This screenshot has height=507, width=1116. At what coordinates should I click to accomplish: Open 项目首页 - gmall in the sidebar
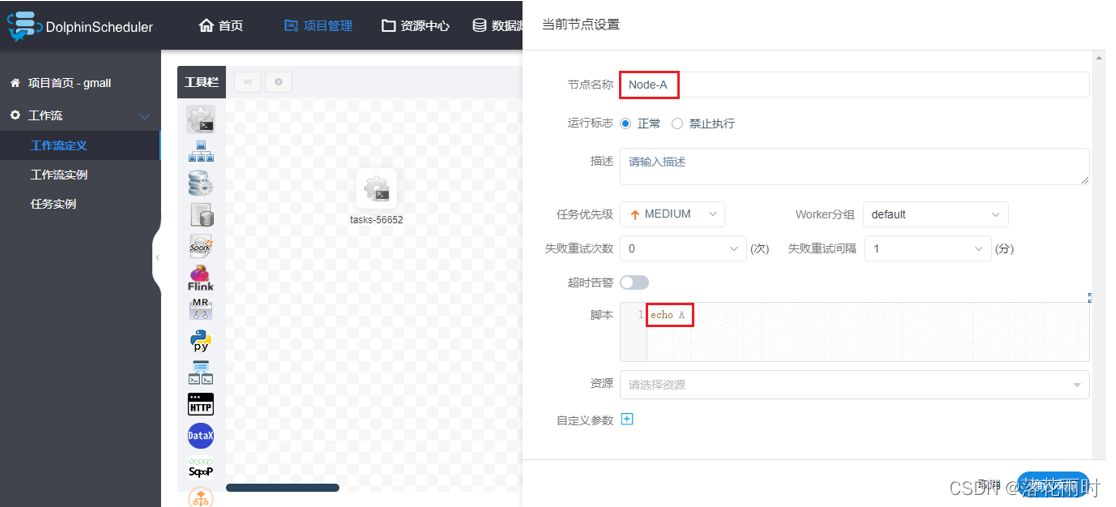80,83
